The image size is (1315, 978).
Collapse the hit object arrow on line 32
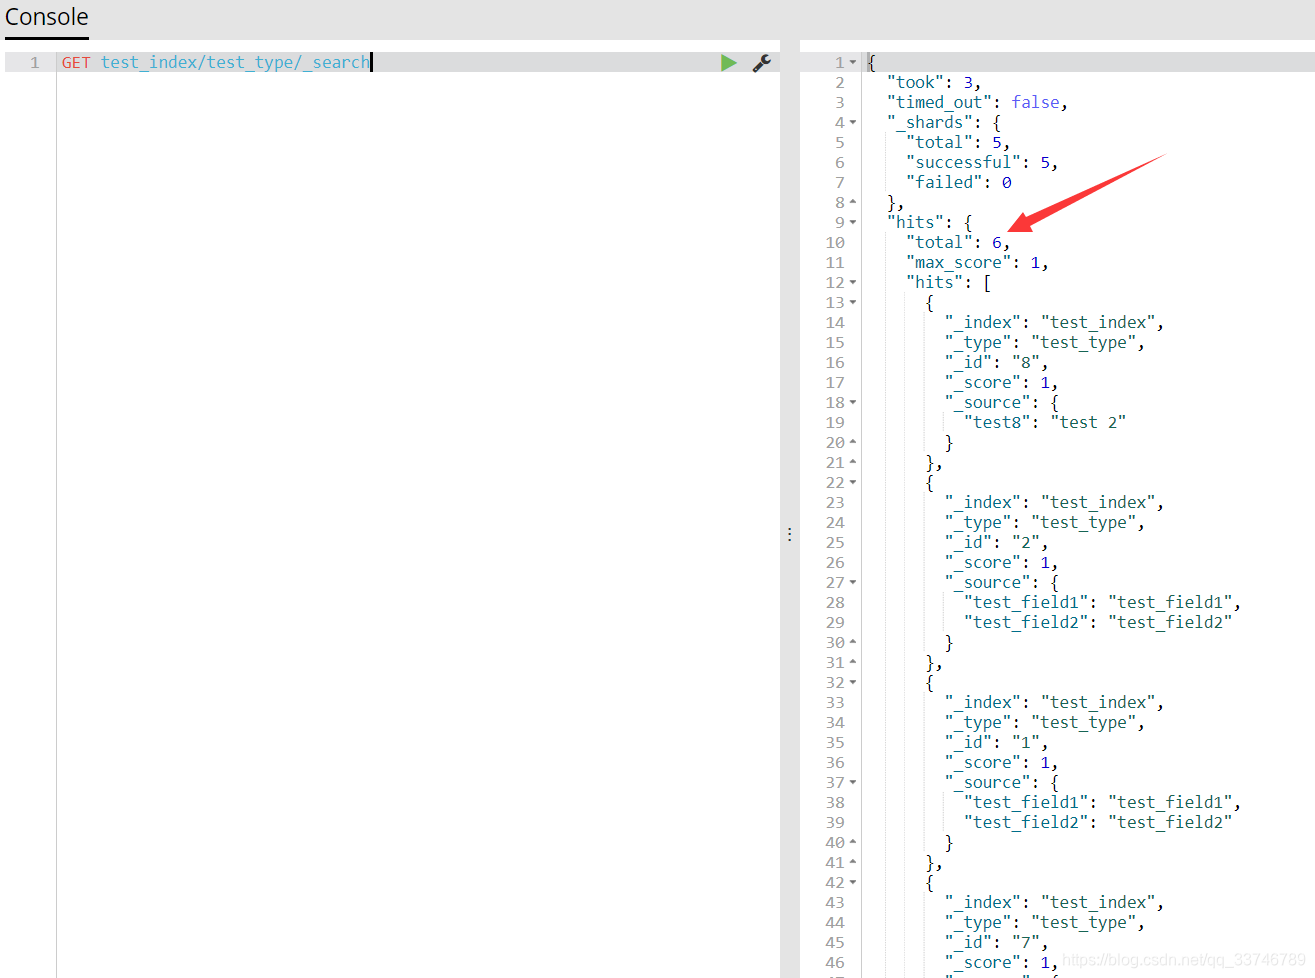pos(853,682)
